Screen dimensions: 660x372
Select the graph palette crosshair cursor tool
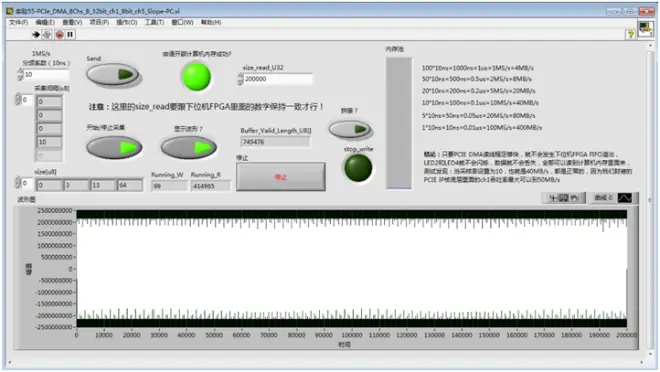553,198
